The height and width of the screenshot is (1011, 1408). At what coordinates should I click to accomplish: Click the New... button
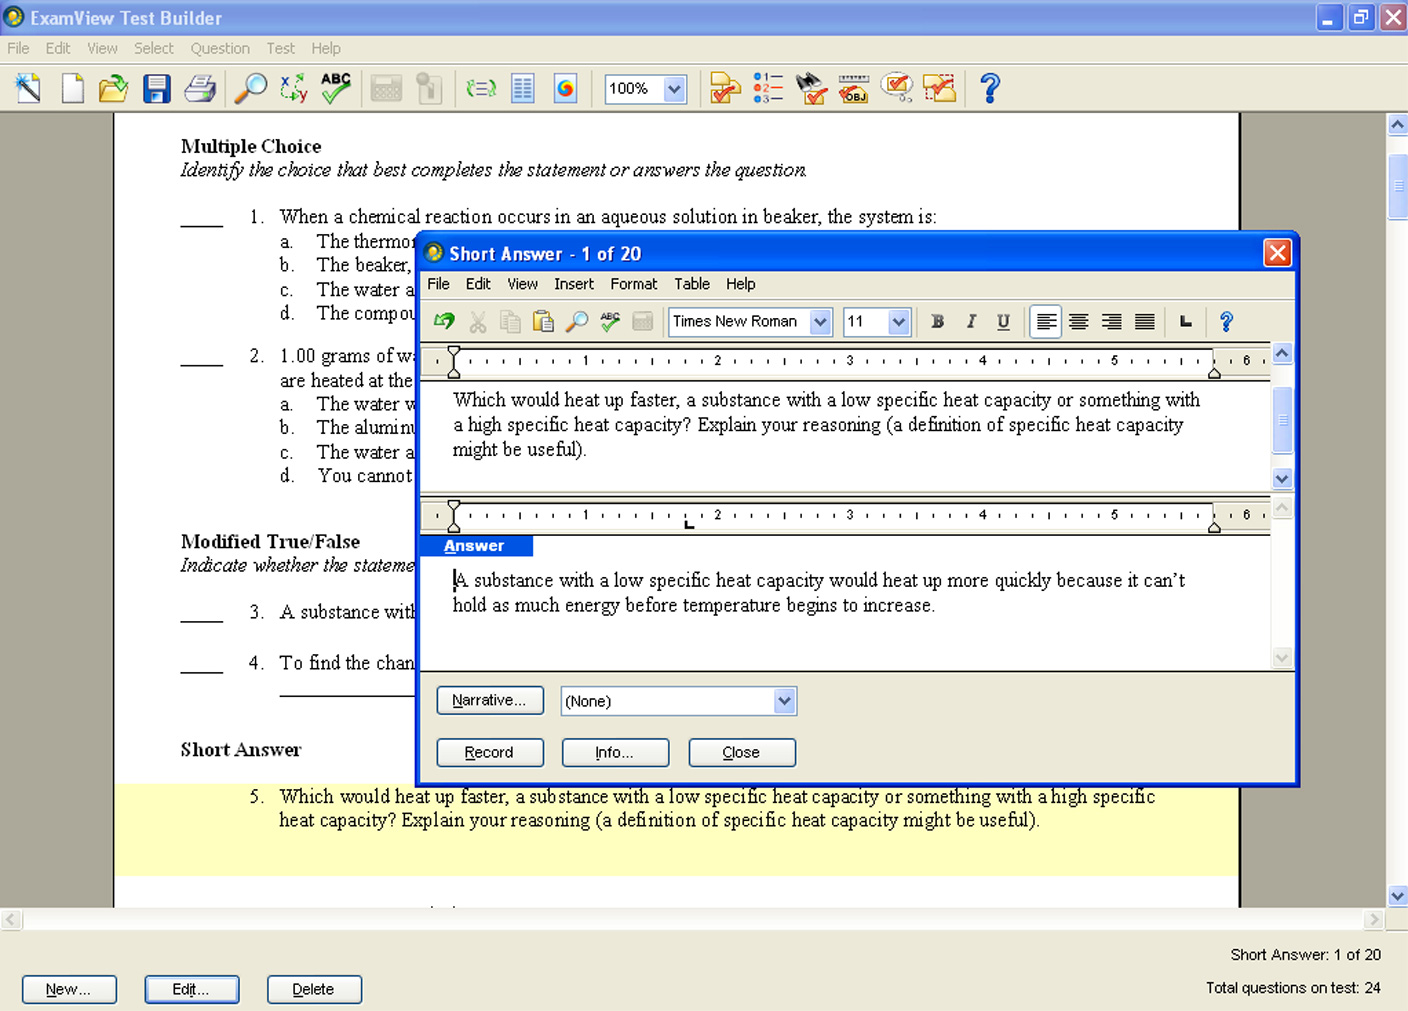(69, 989)
